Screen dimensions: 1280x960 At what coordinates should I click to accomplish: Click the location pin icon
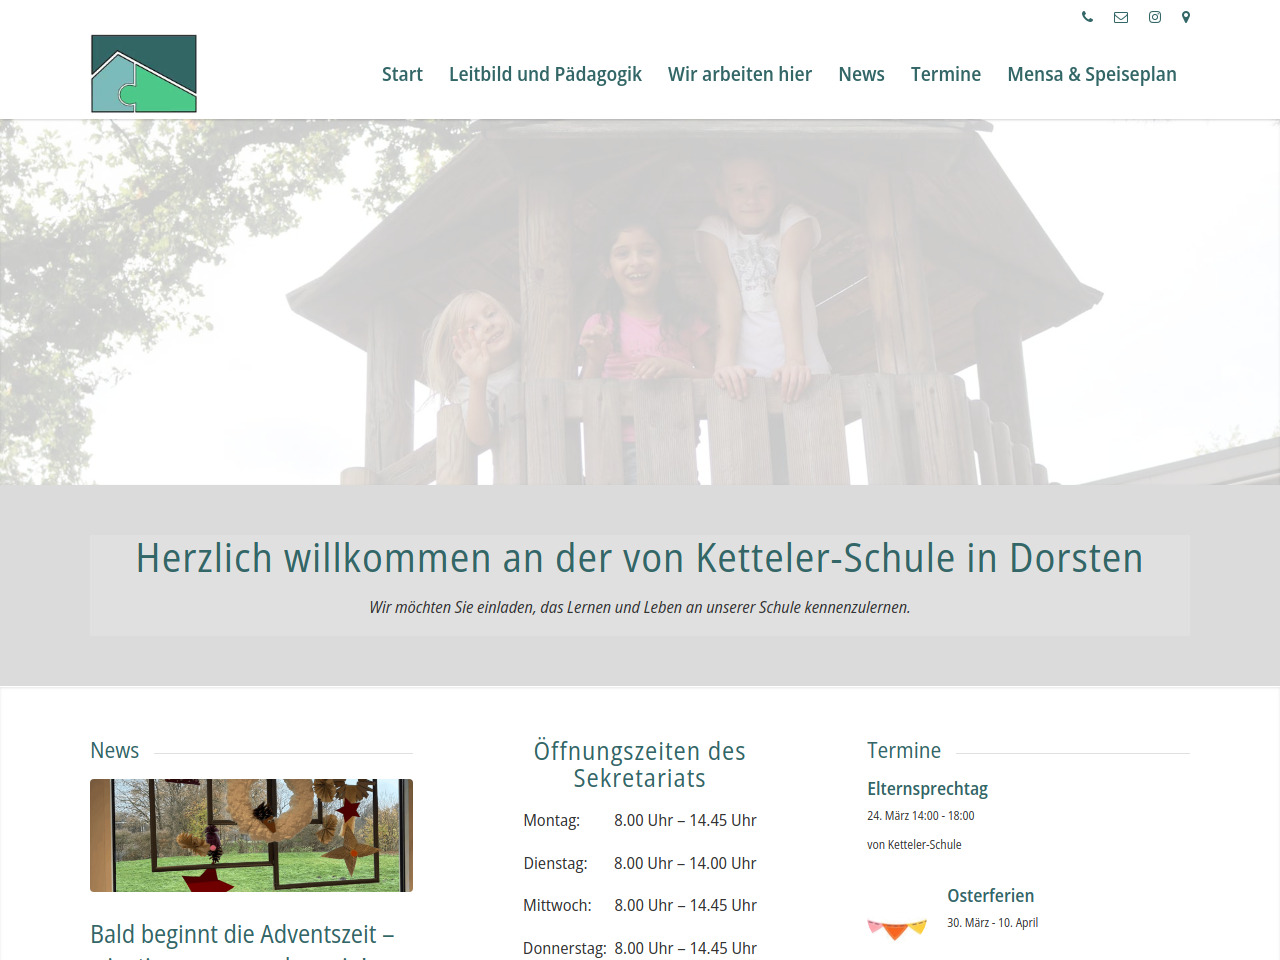click(1186, 17)
